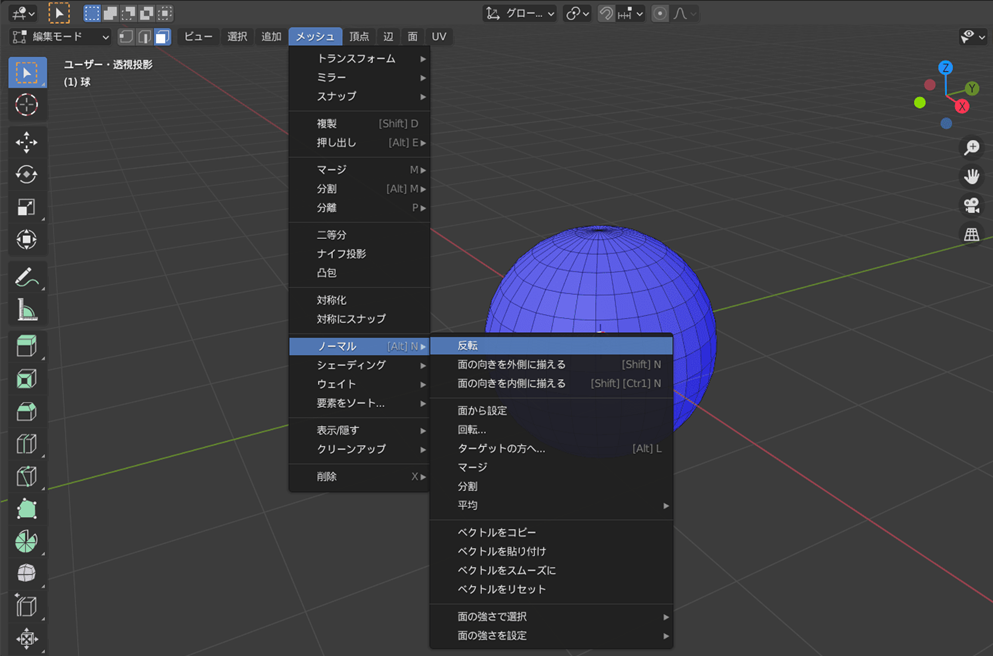Open the editor type dropdown
Image resolution: width=993 pixels, height=656 pixels.
tap(22, 13)
